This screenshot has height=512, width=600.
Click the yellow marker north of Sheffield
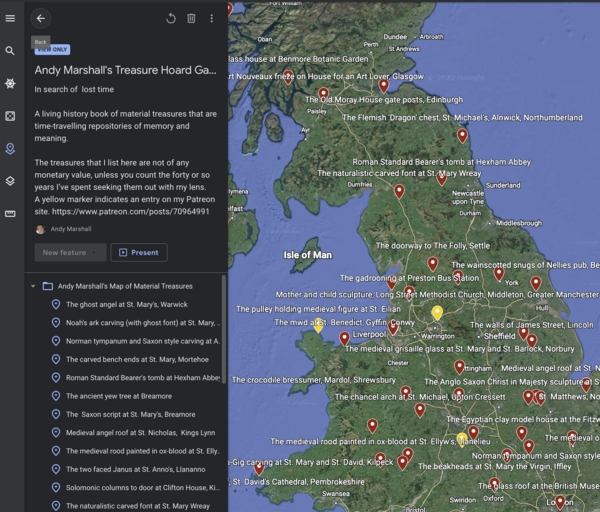(437, 313)
